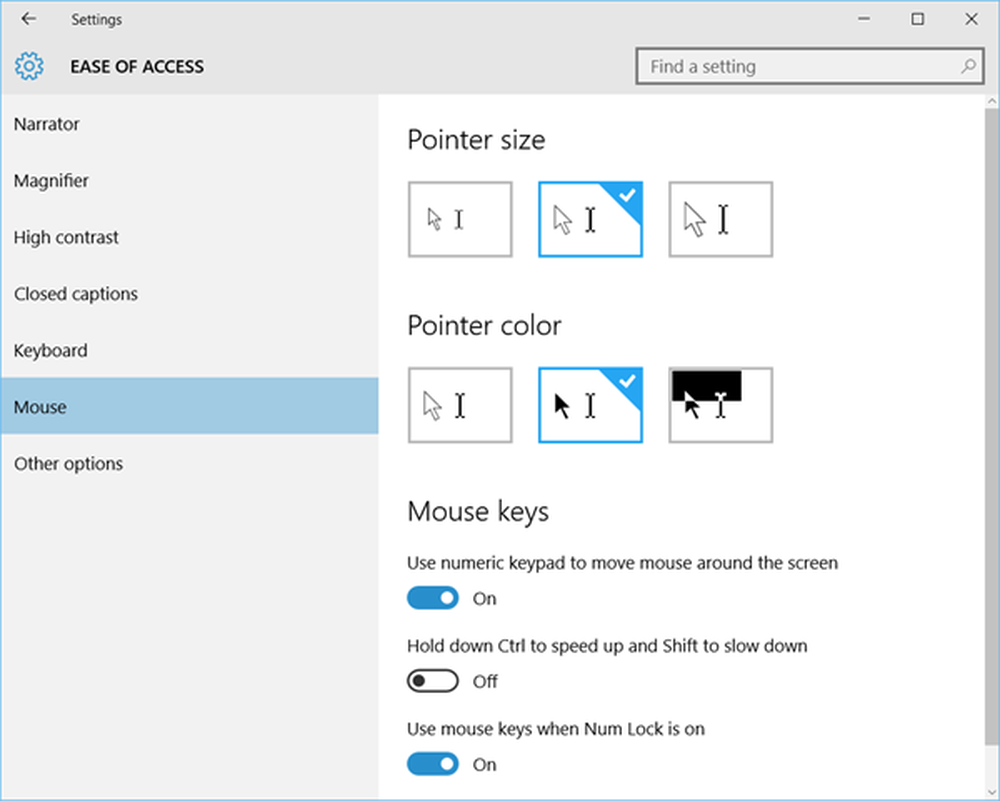
Task: Pick the black pointer color
Action: (590, 405)
